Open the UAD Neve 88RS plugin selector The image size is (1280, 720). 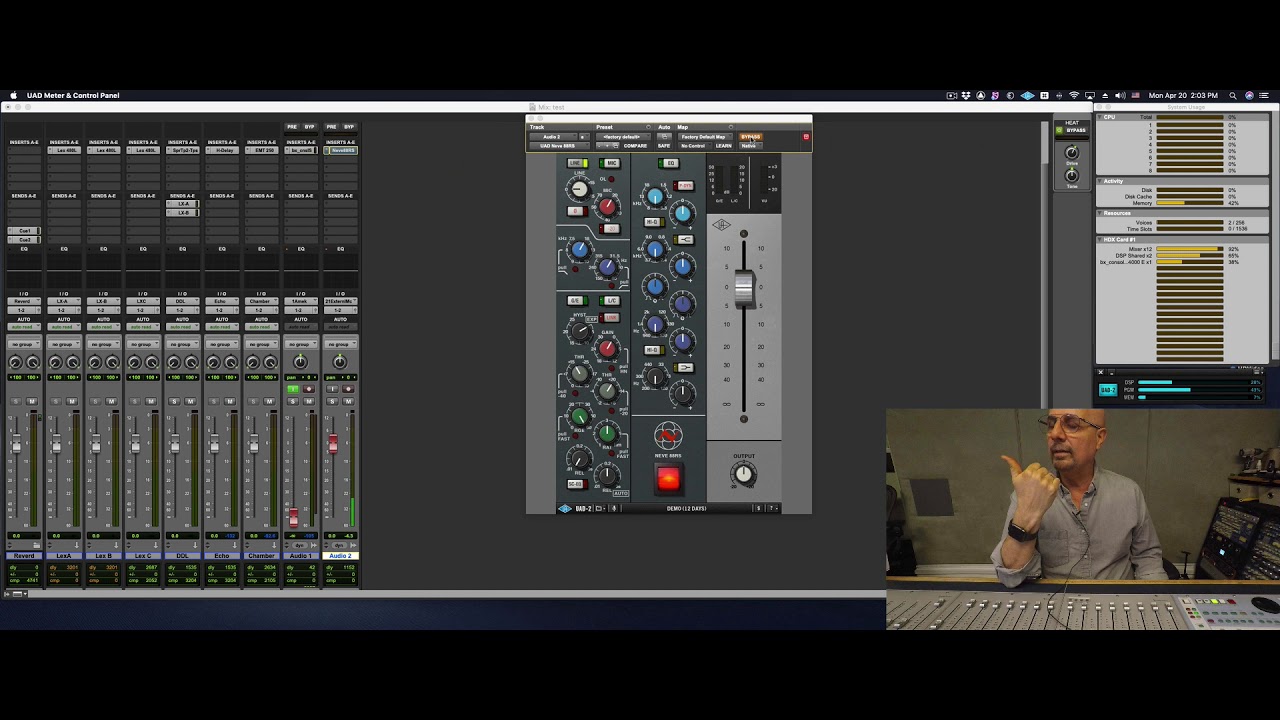click(x=559, y=146)
